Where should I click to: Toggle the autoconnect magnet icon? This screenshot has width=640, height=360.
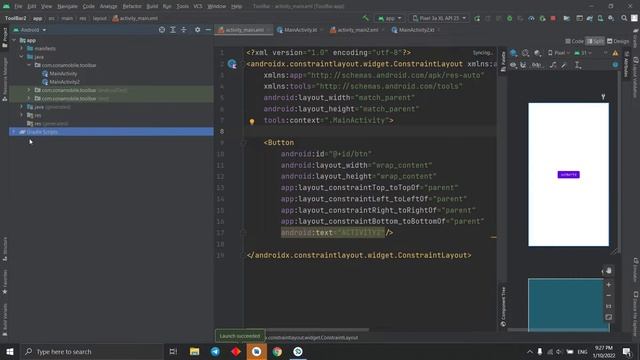click(523, 65)
